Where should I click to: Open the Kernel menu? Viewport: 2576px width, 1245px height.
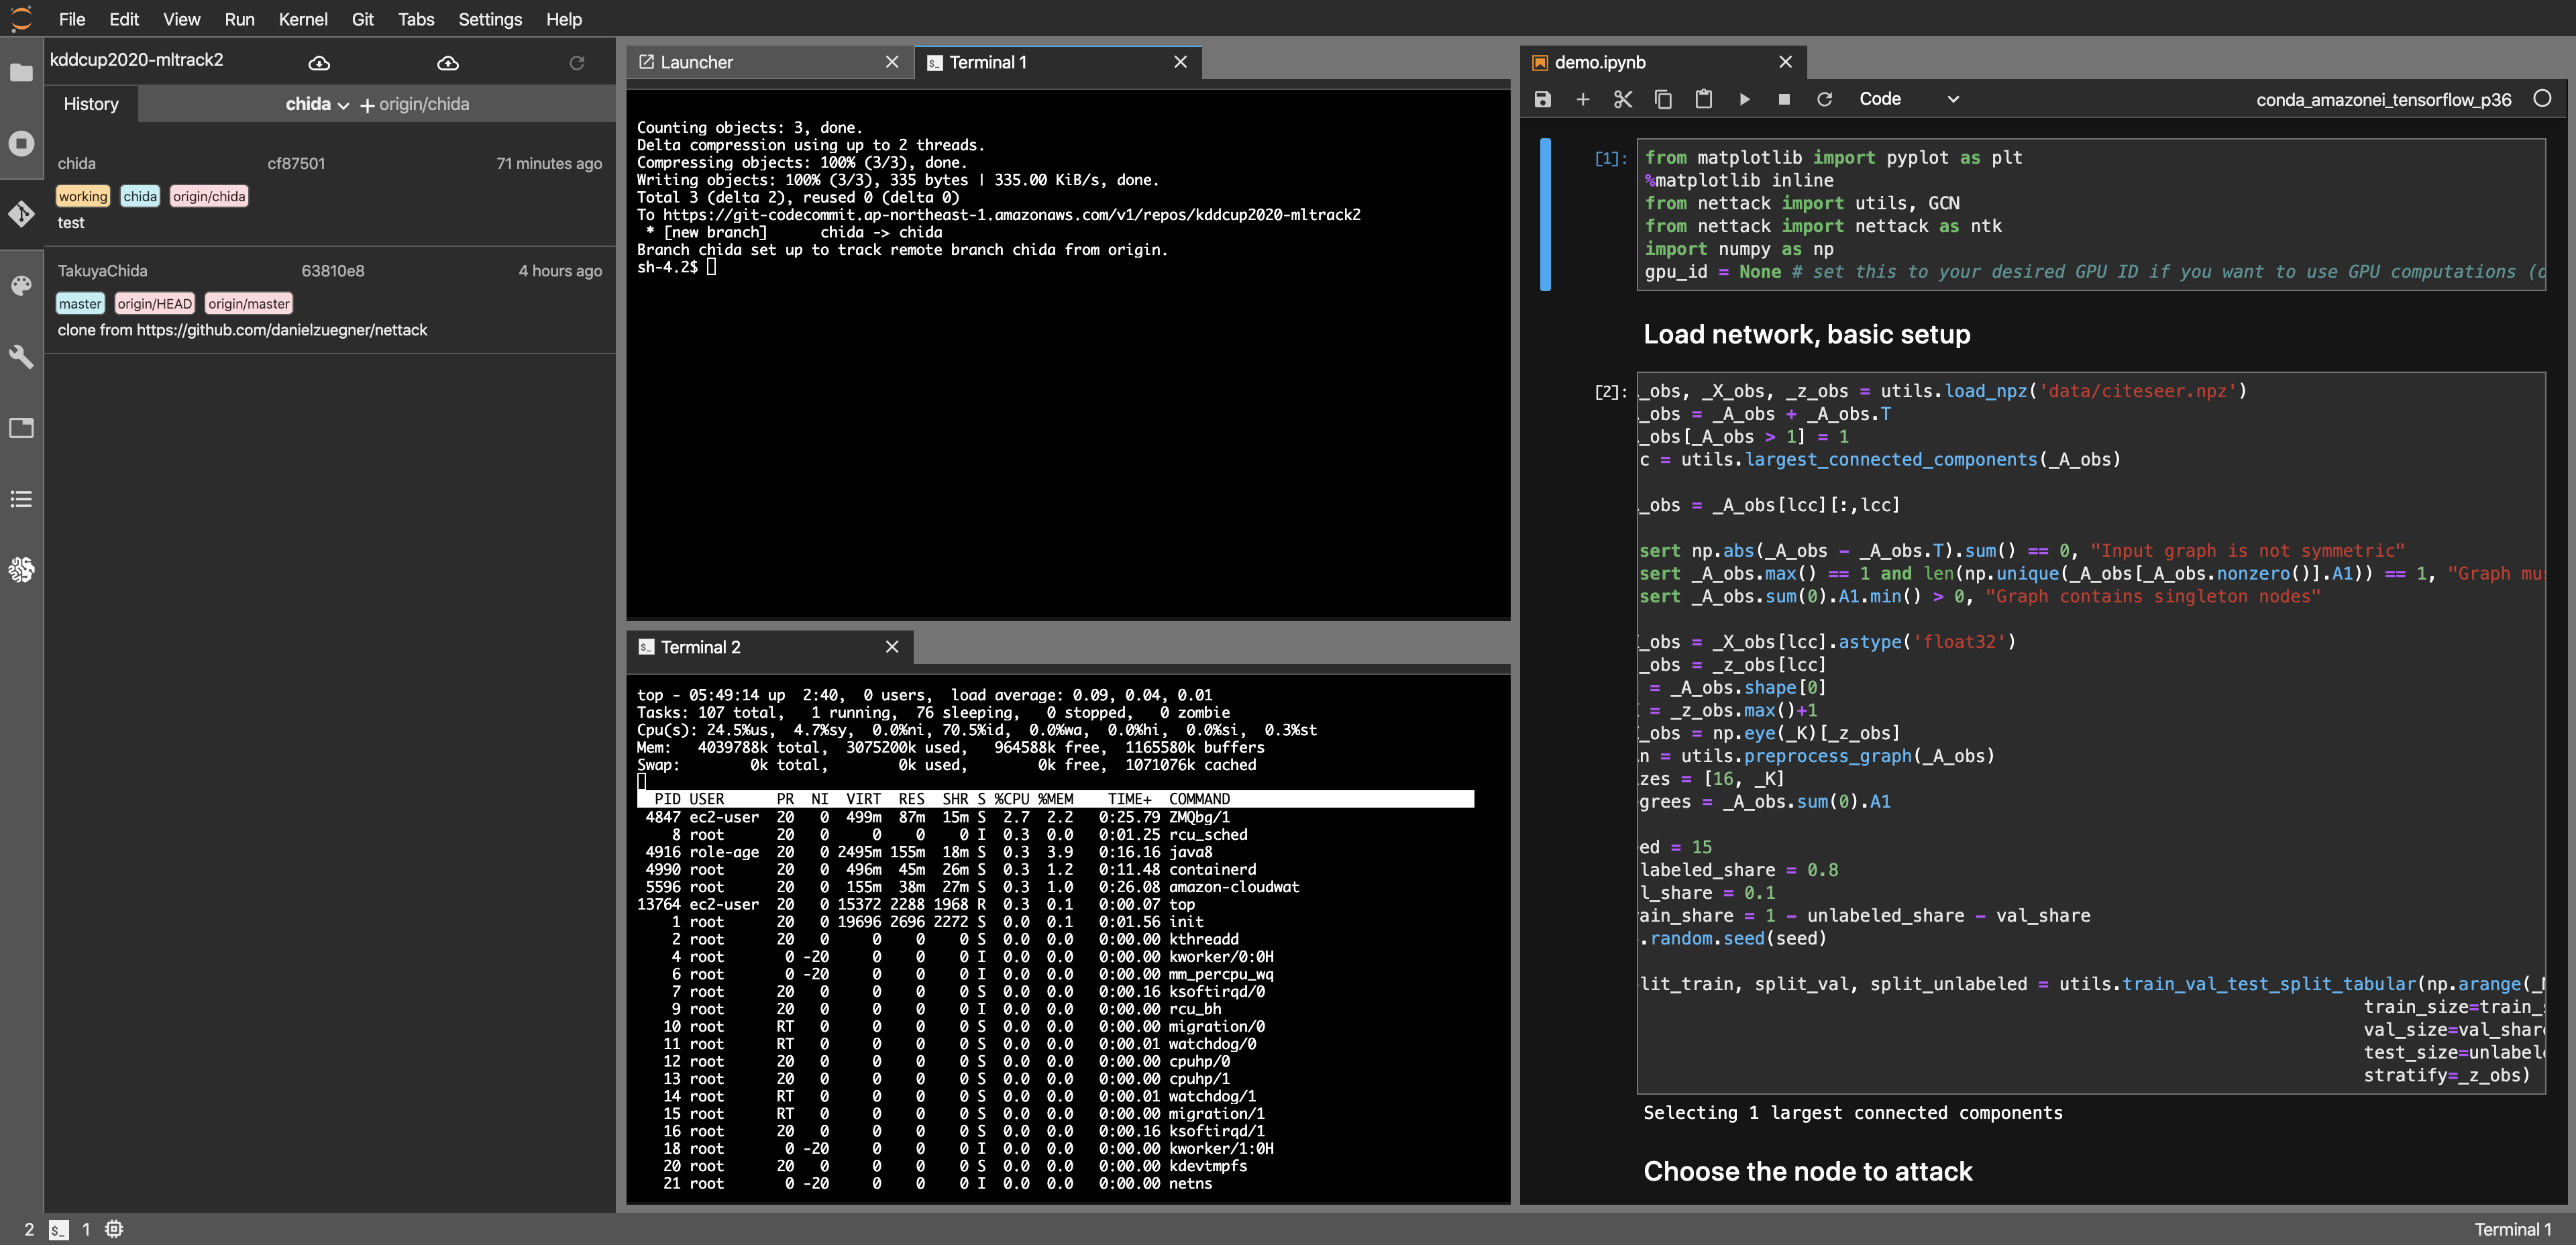pyautogui.click(x=302, y=19)
